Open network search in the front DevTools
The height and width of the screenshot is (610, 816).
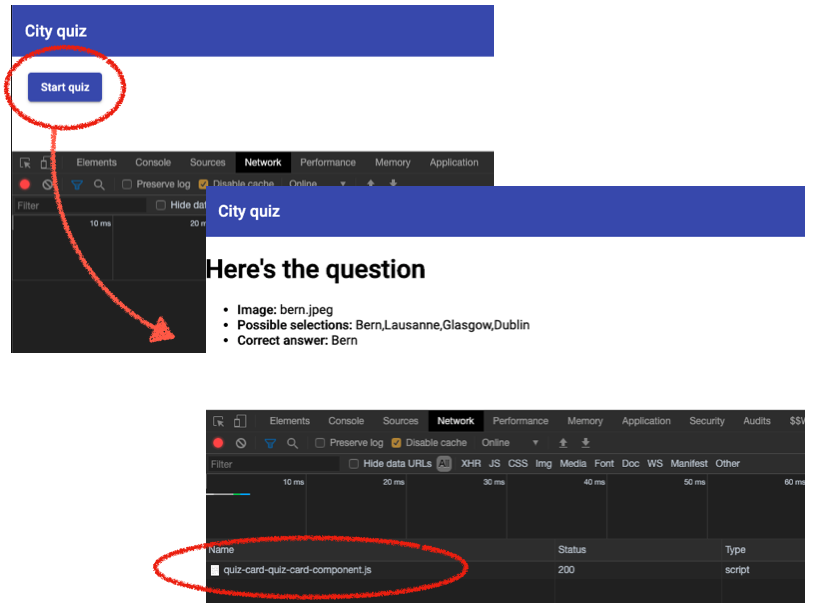pyautogui.click(x=292, y=443)
